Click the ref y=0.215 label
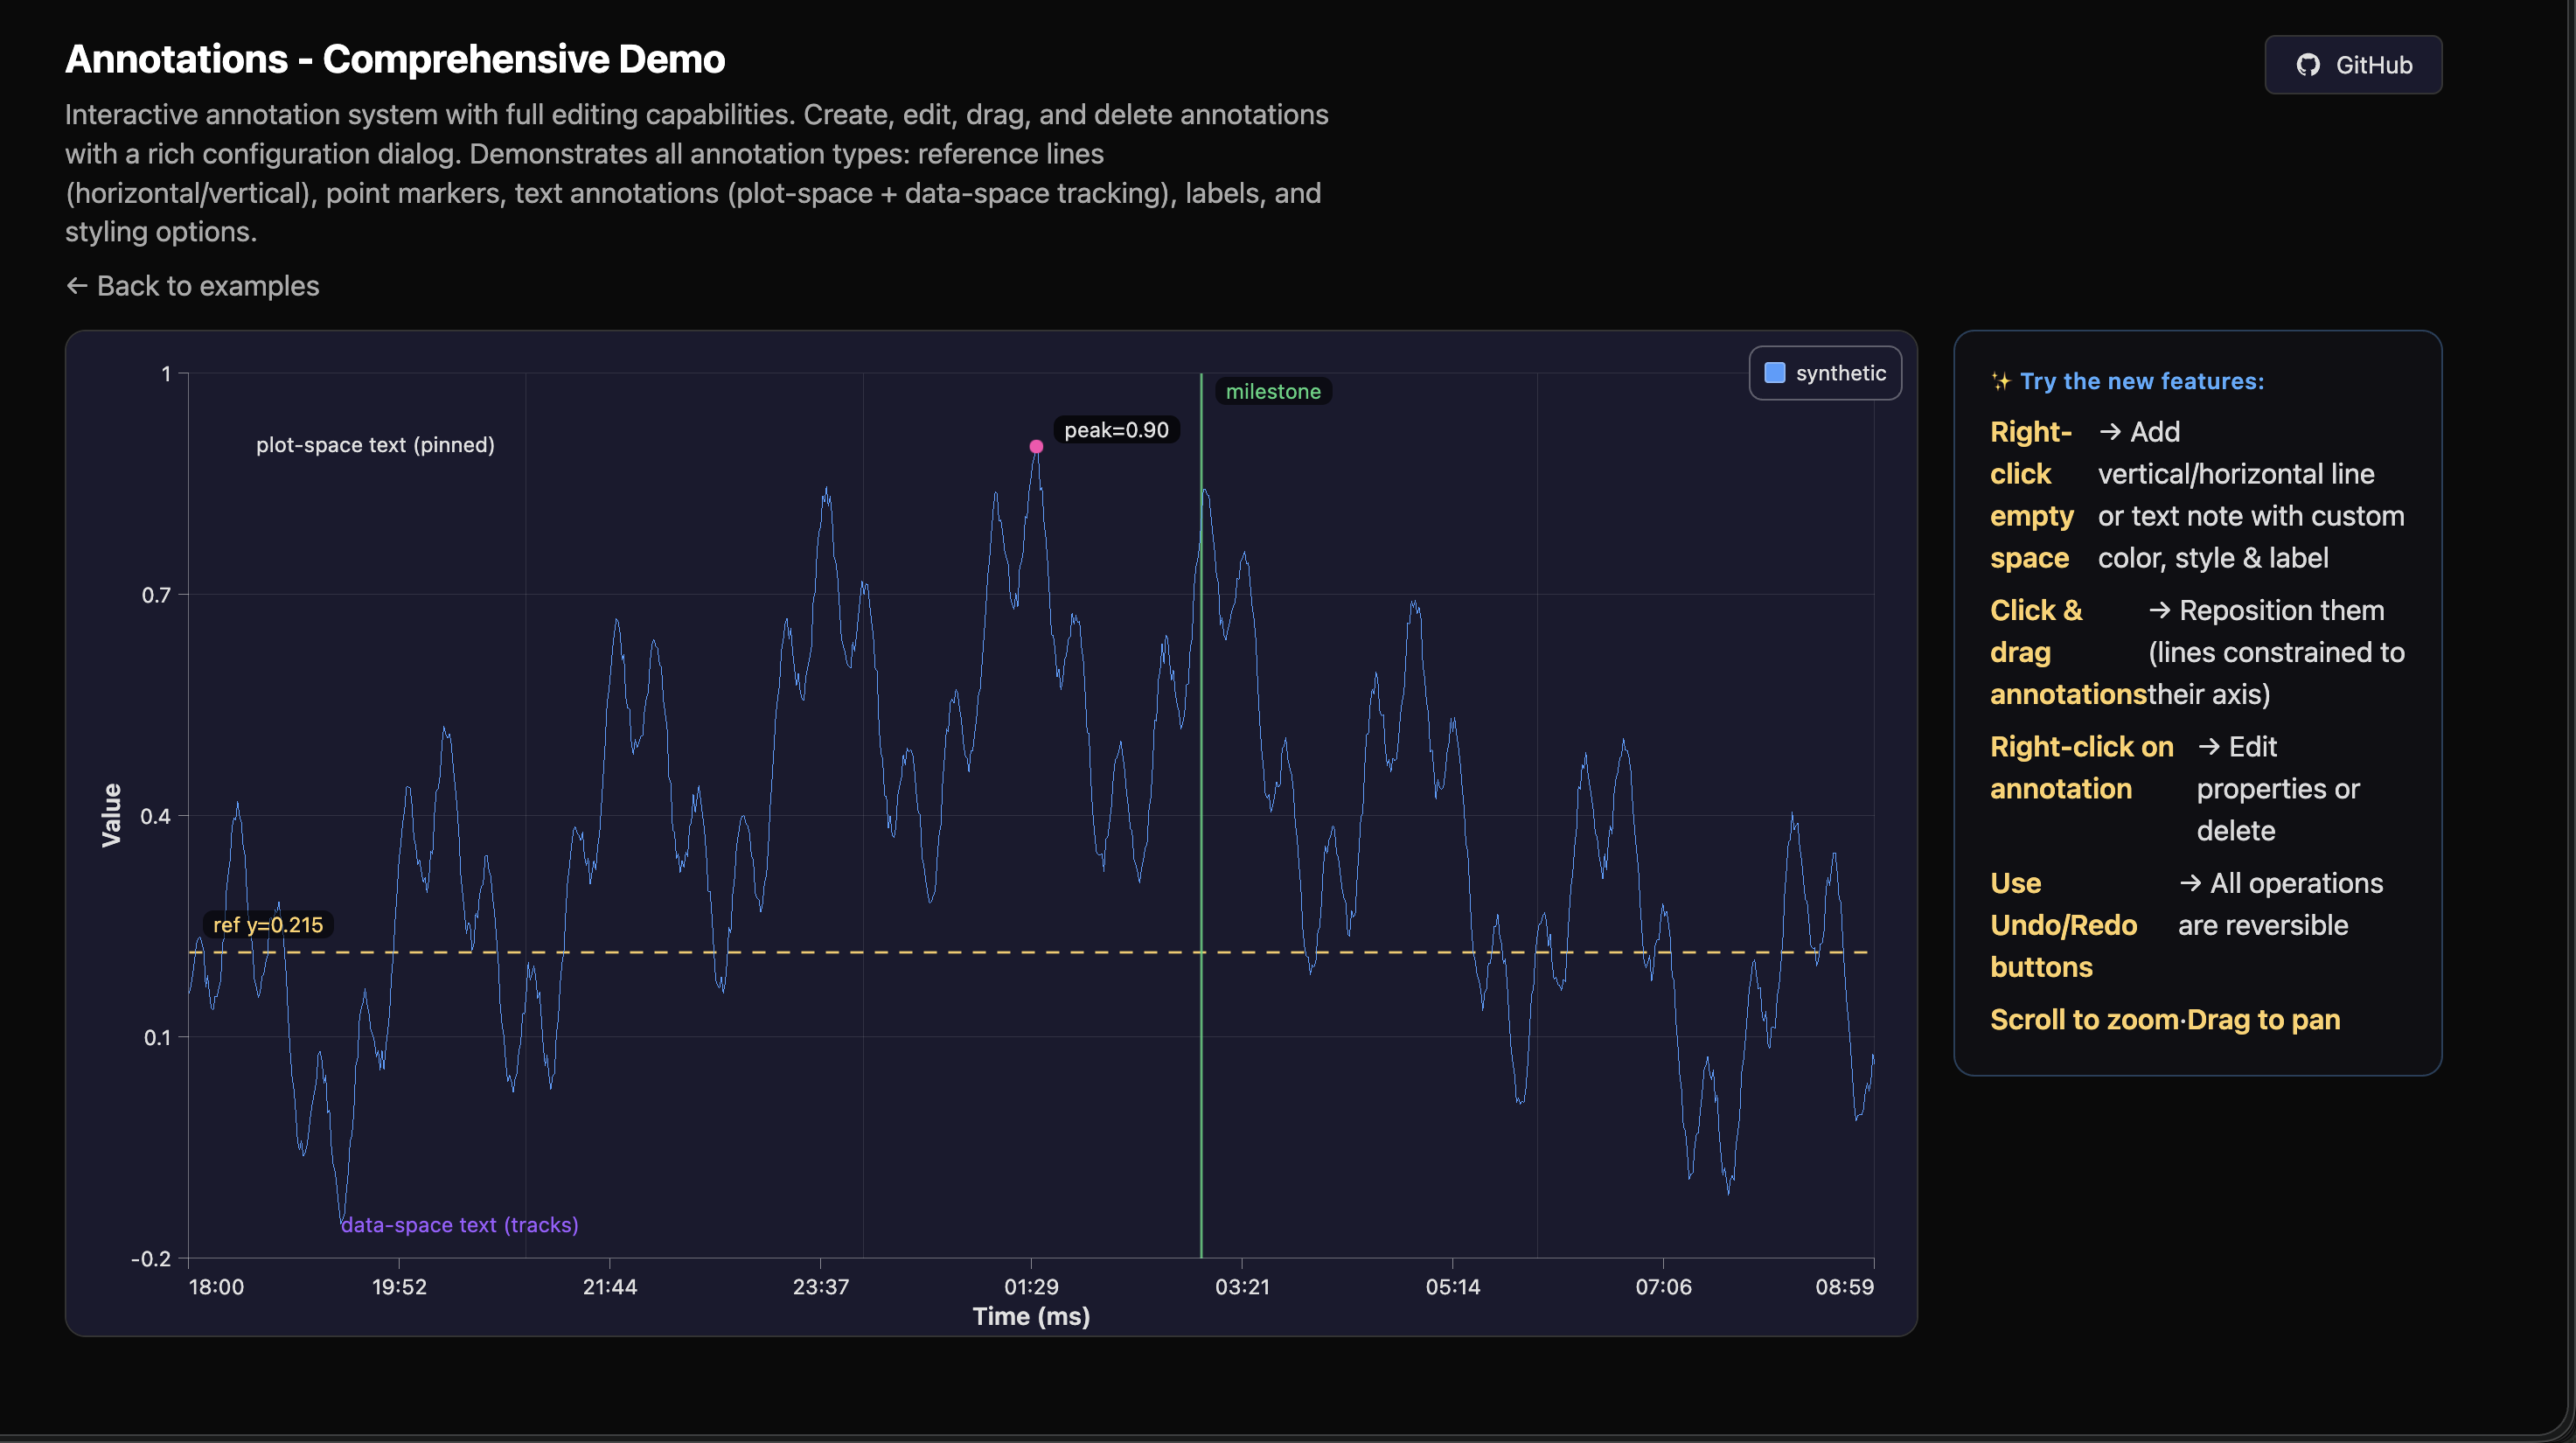 tap(268, 925)
